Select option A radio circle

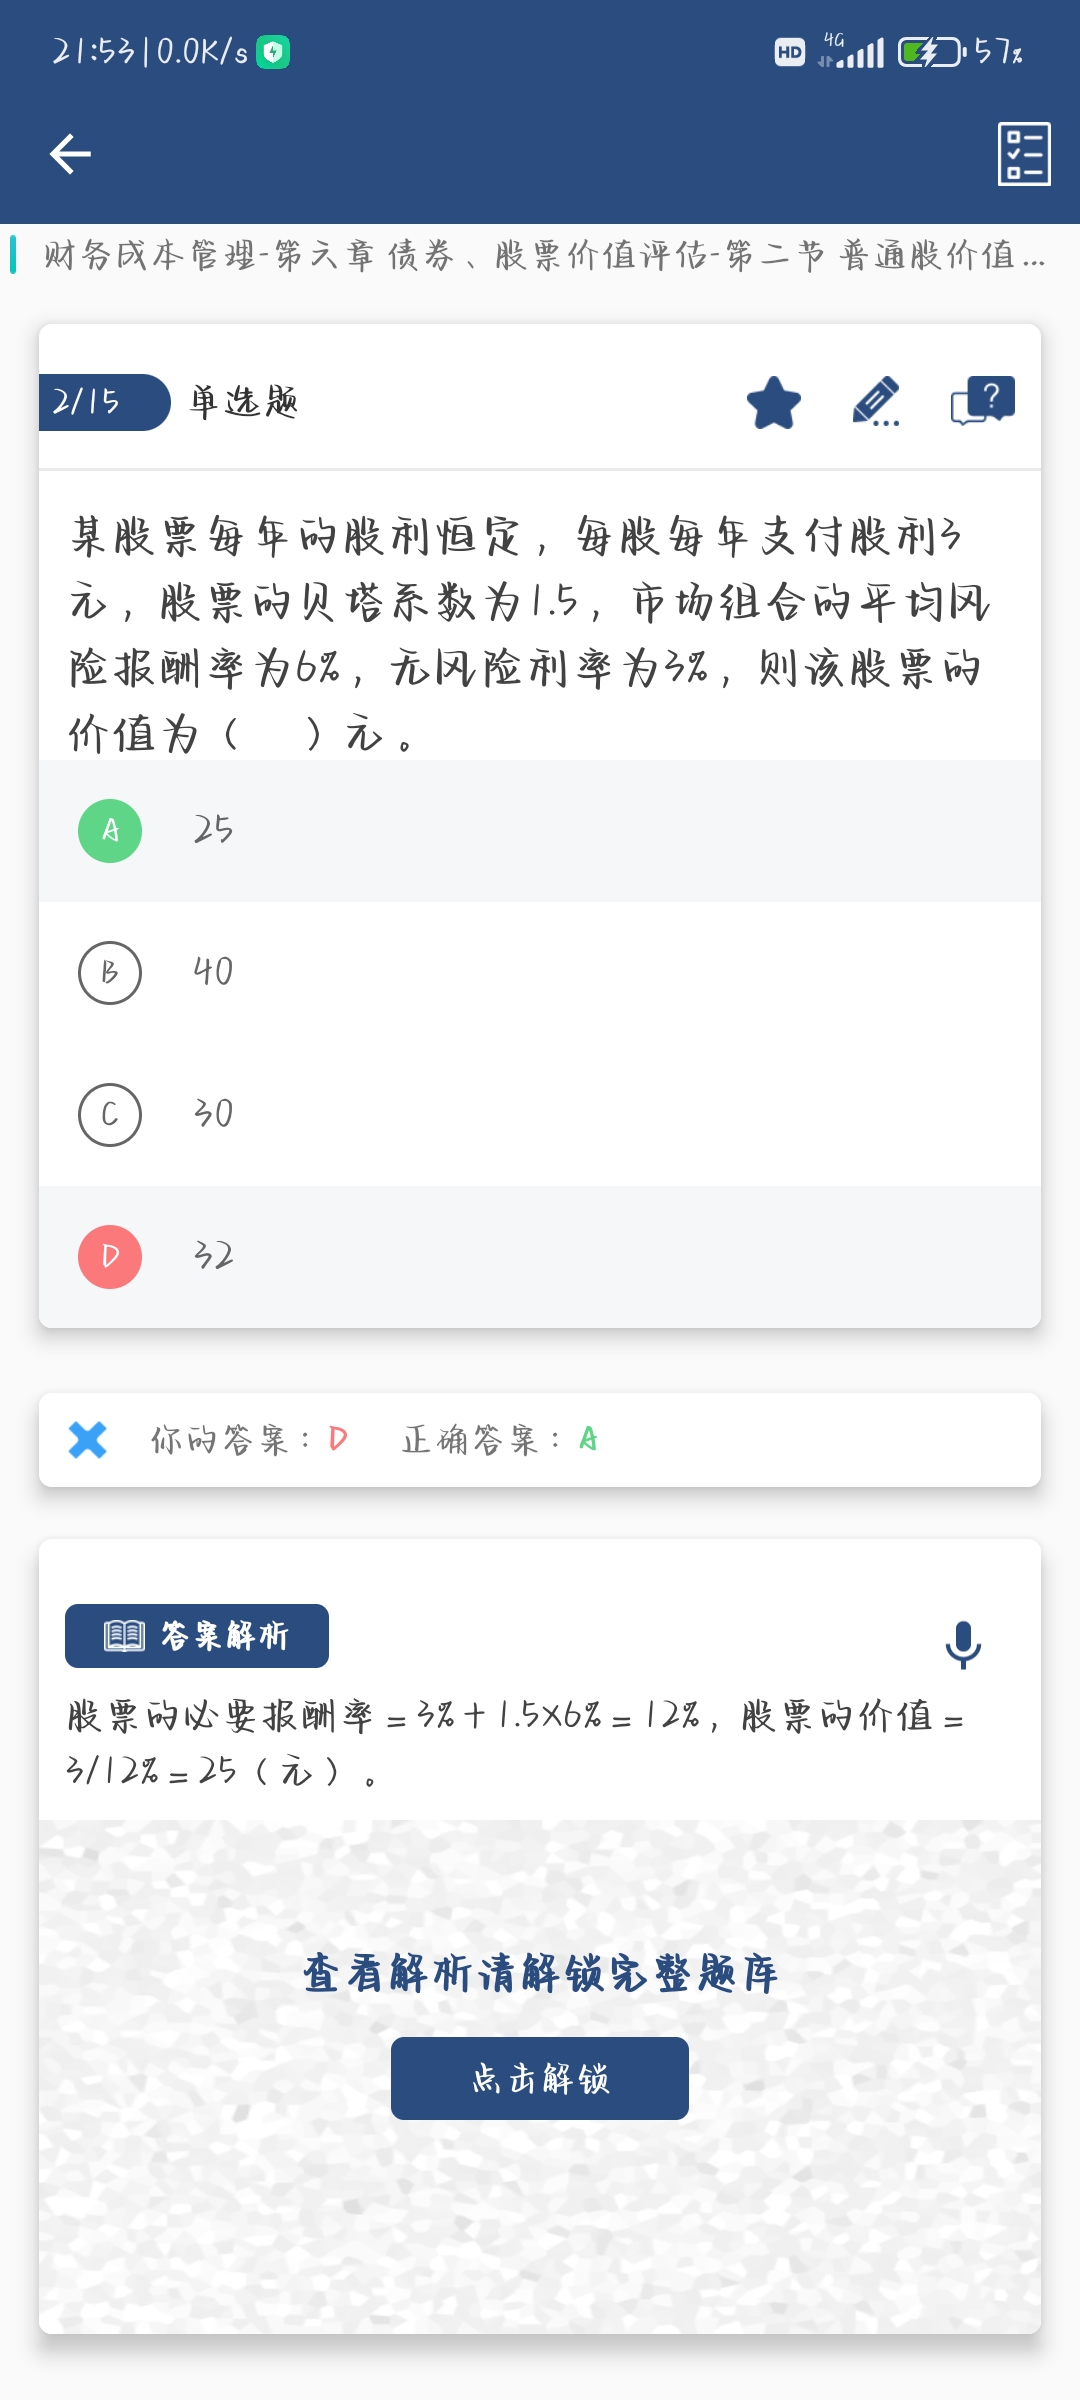[x=110, y=831]
